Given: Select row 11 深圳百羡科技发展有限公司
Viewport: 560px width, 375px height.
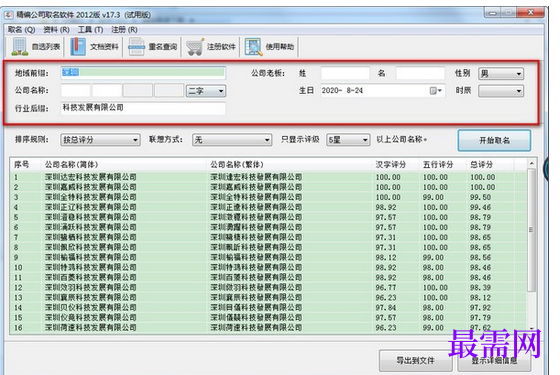Looking at the screenshot, I should [x=268, y=278].
